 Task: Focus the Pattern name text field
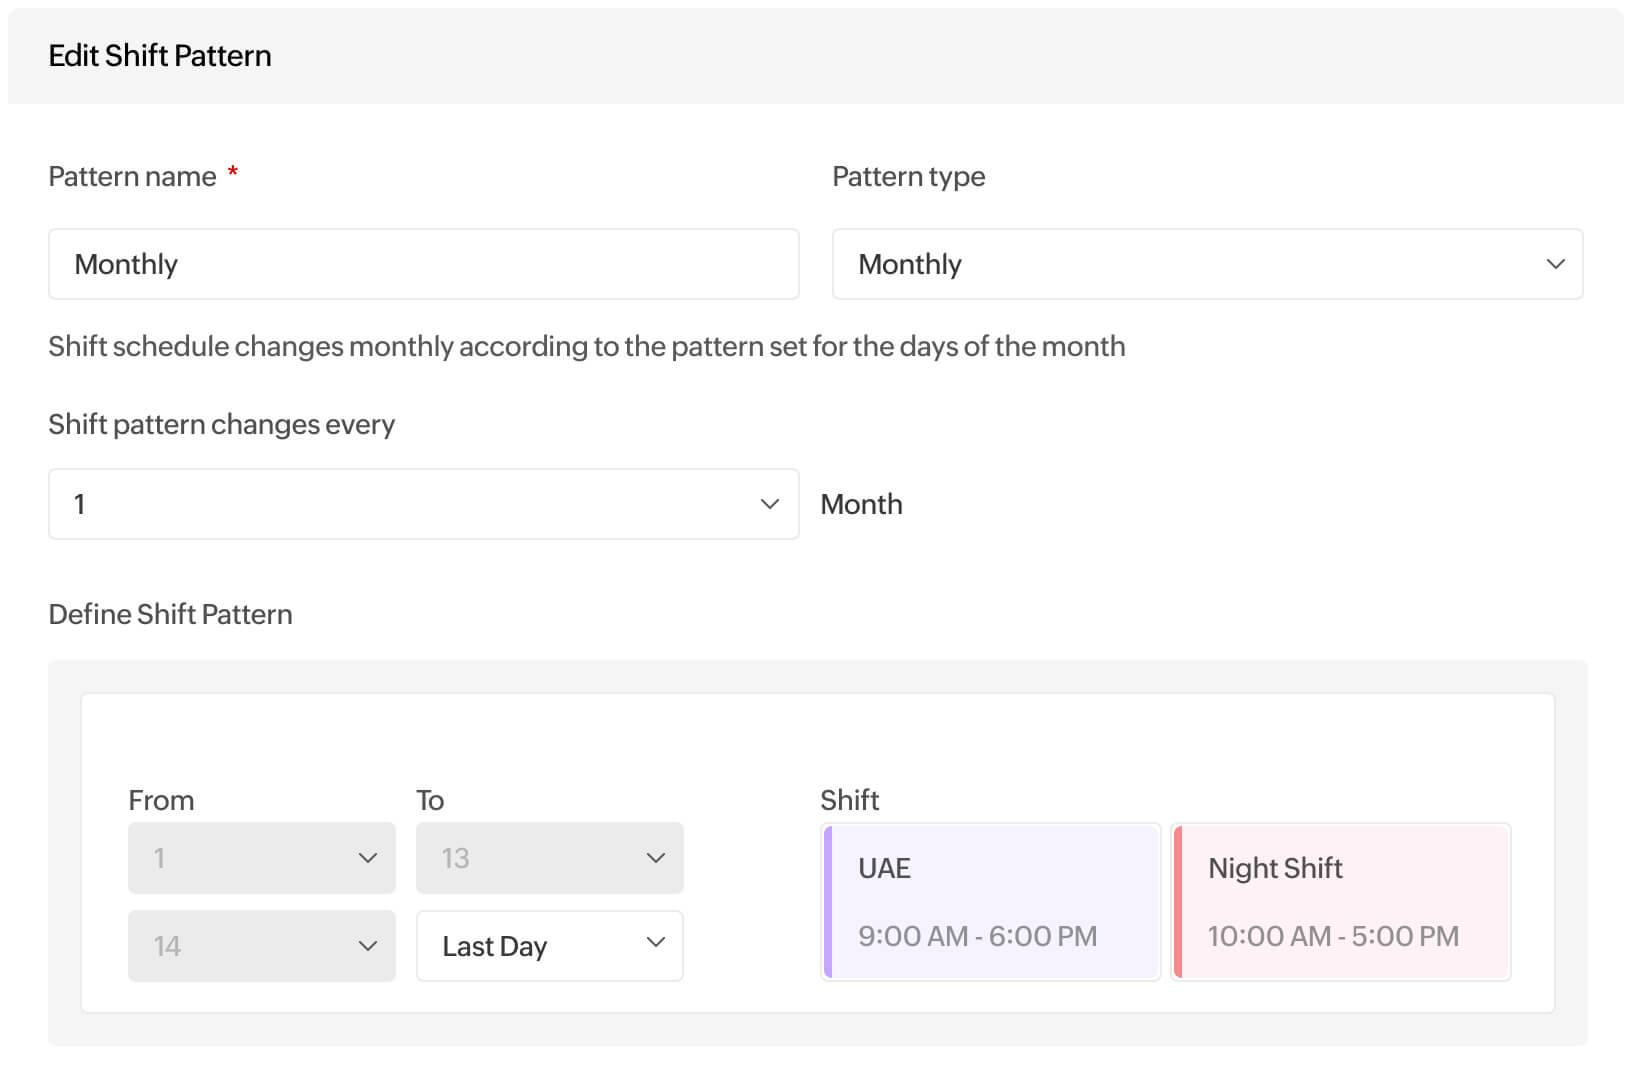pyautogui.click(x=423, y=264)
